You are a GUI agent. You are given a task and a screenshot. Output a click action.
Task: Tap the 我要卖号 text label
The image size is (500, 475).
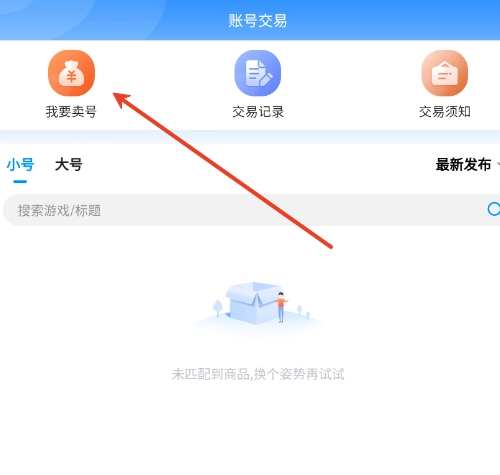point(71,112)
